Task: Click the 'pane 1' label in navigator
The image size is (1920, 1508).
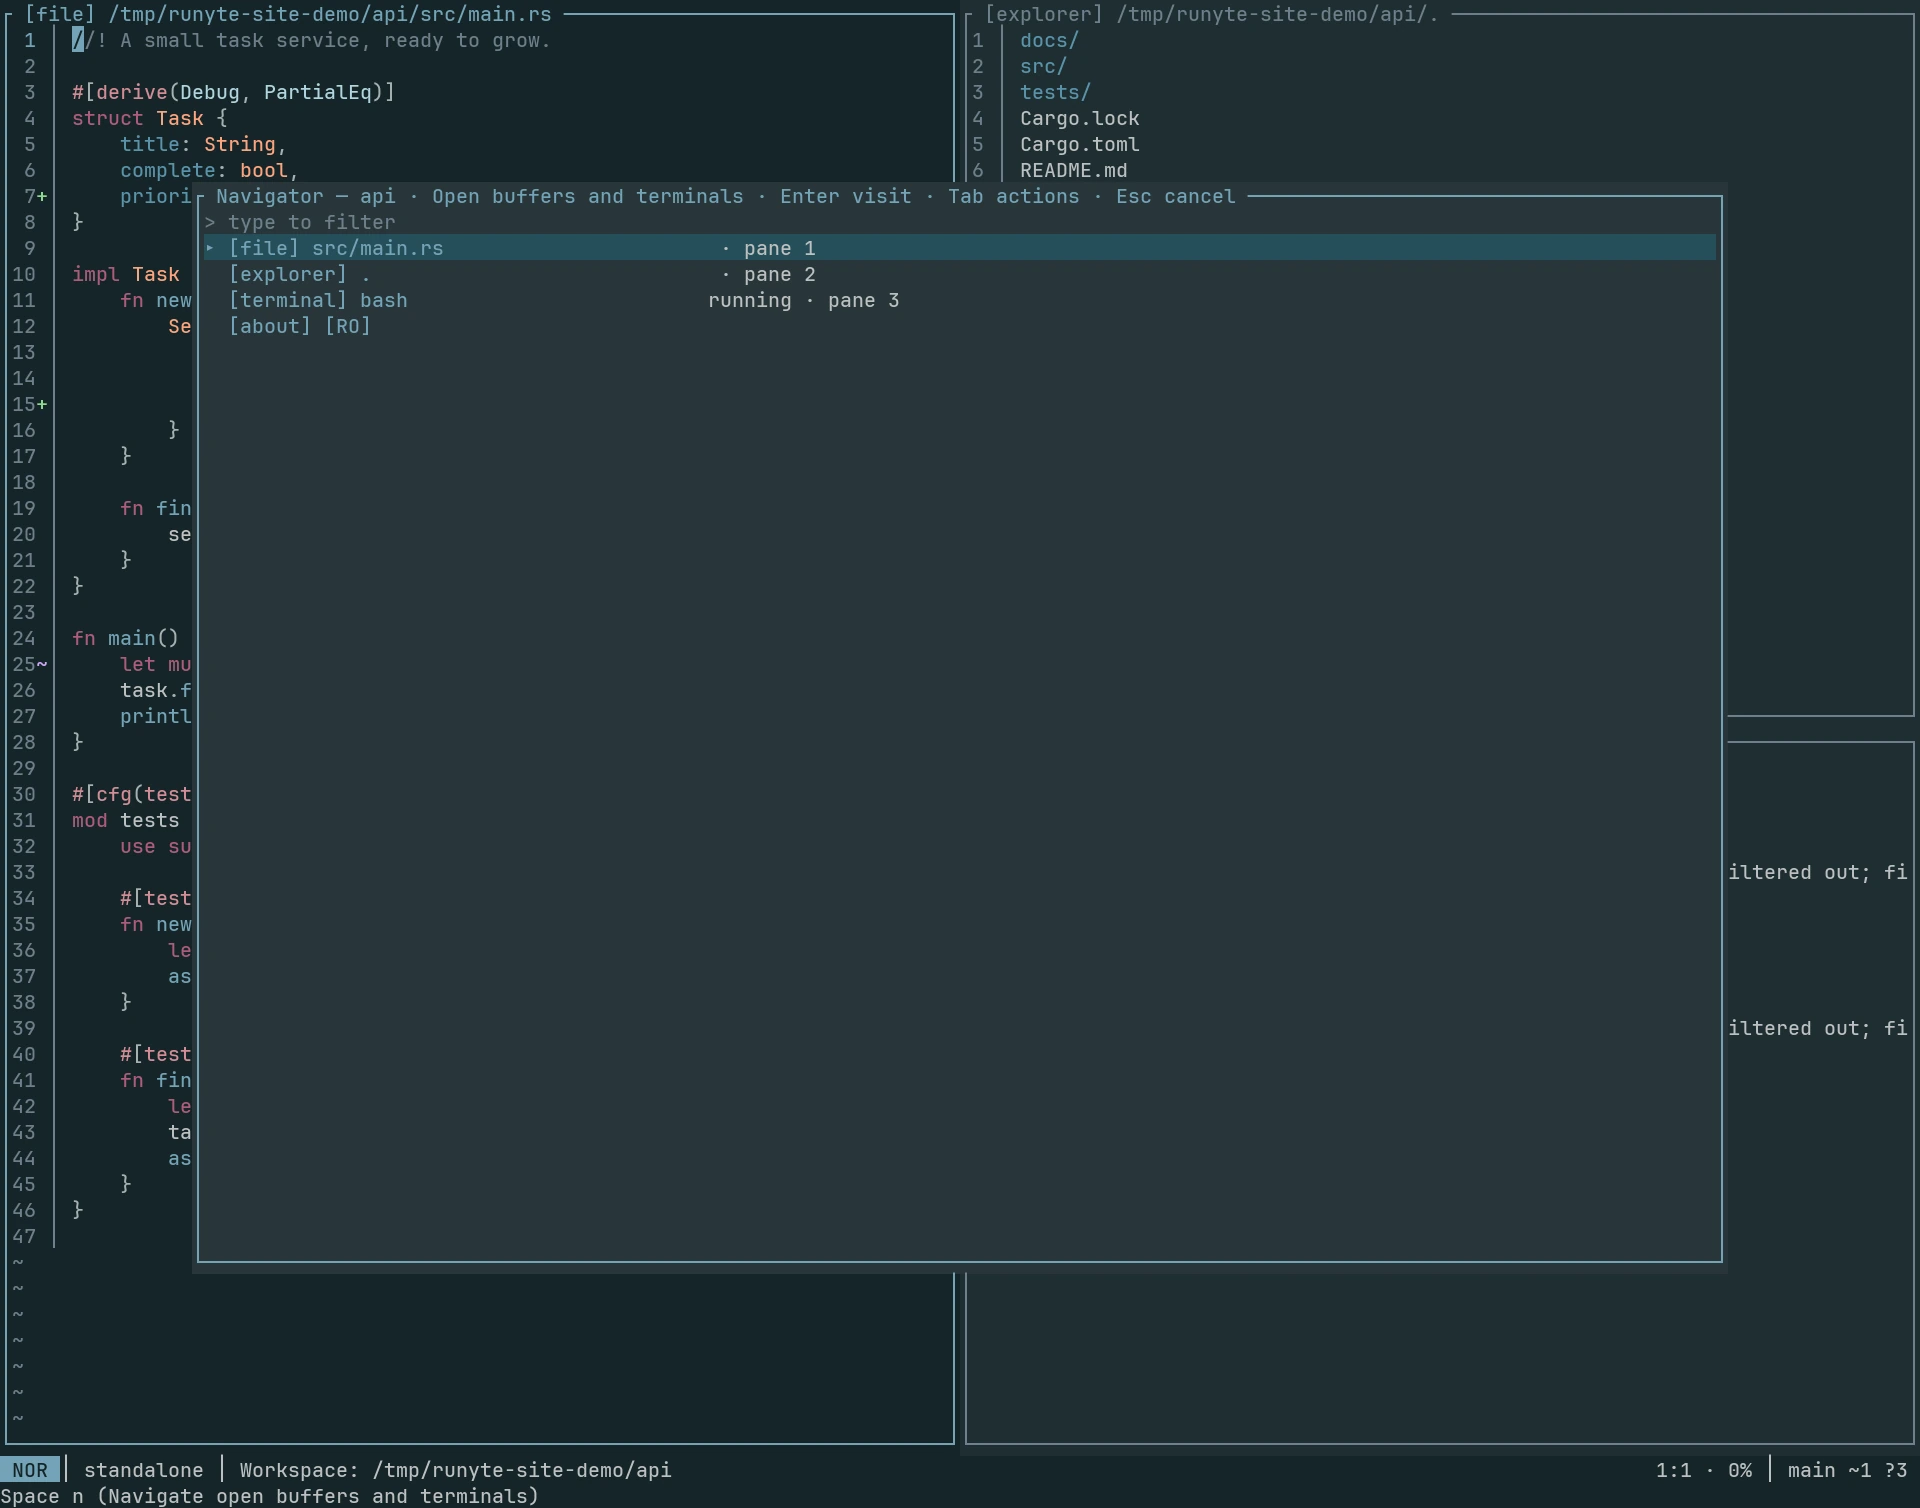Action: pyautogui.click(x=779, y=248)
